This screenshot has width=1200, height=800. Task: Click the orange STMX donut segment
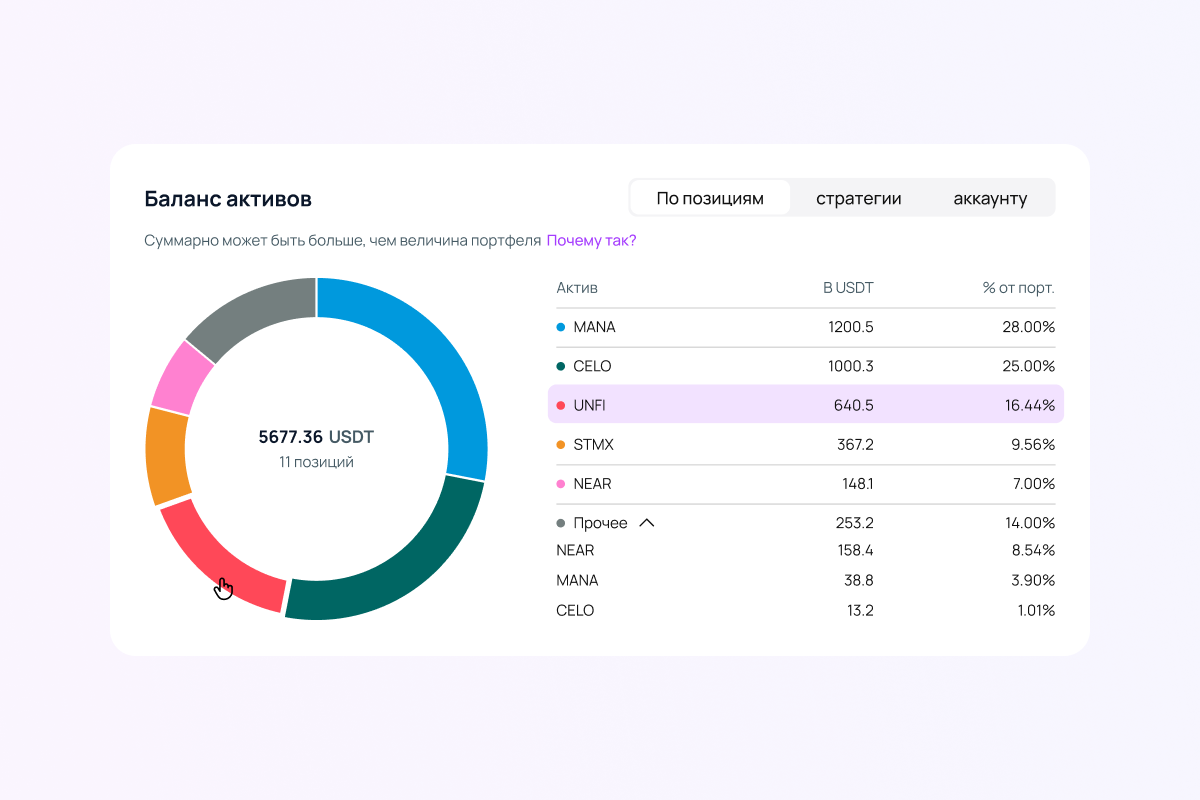click(166, 456)
